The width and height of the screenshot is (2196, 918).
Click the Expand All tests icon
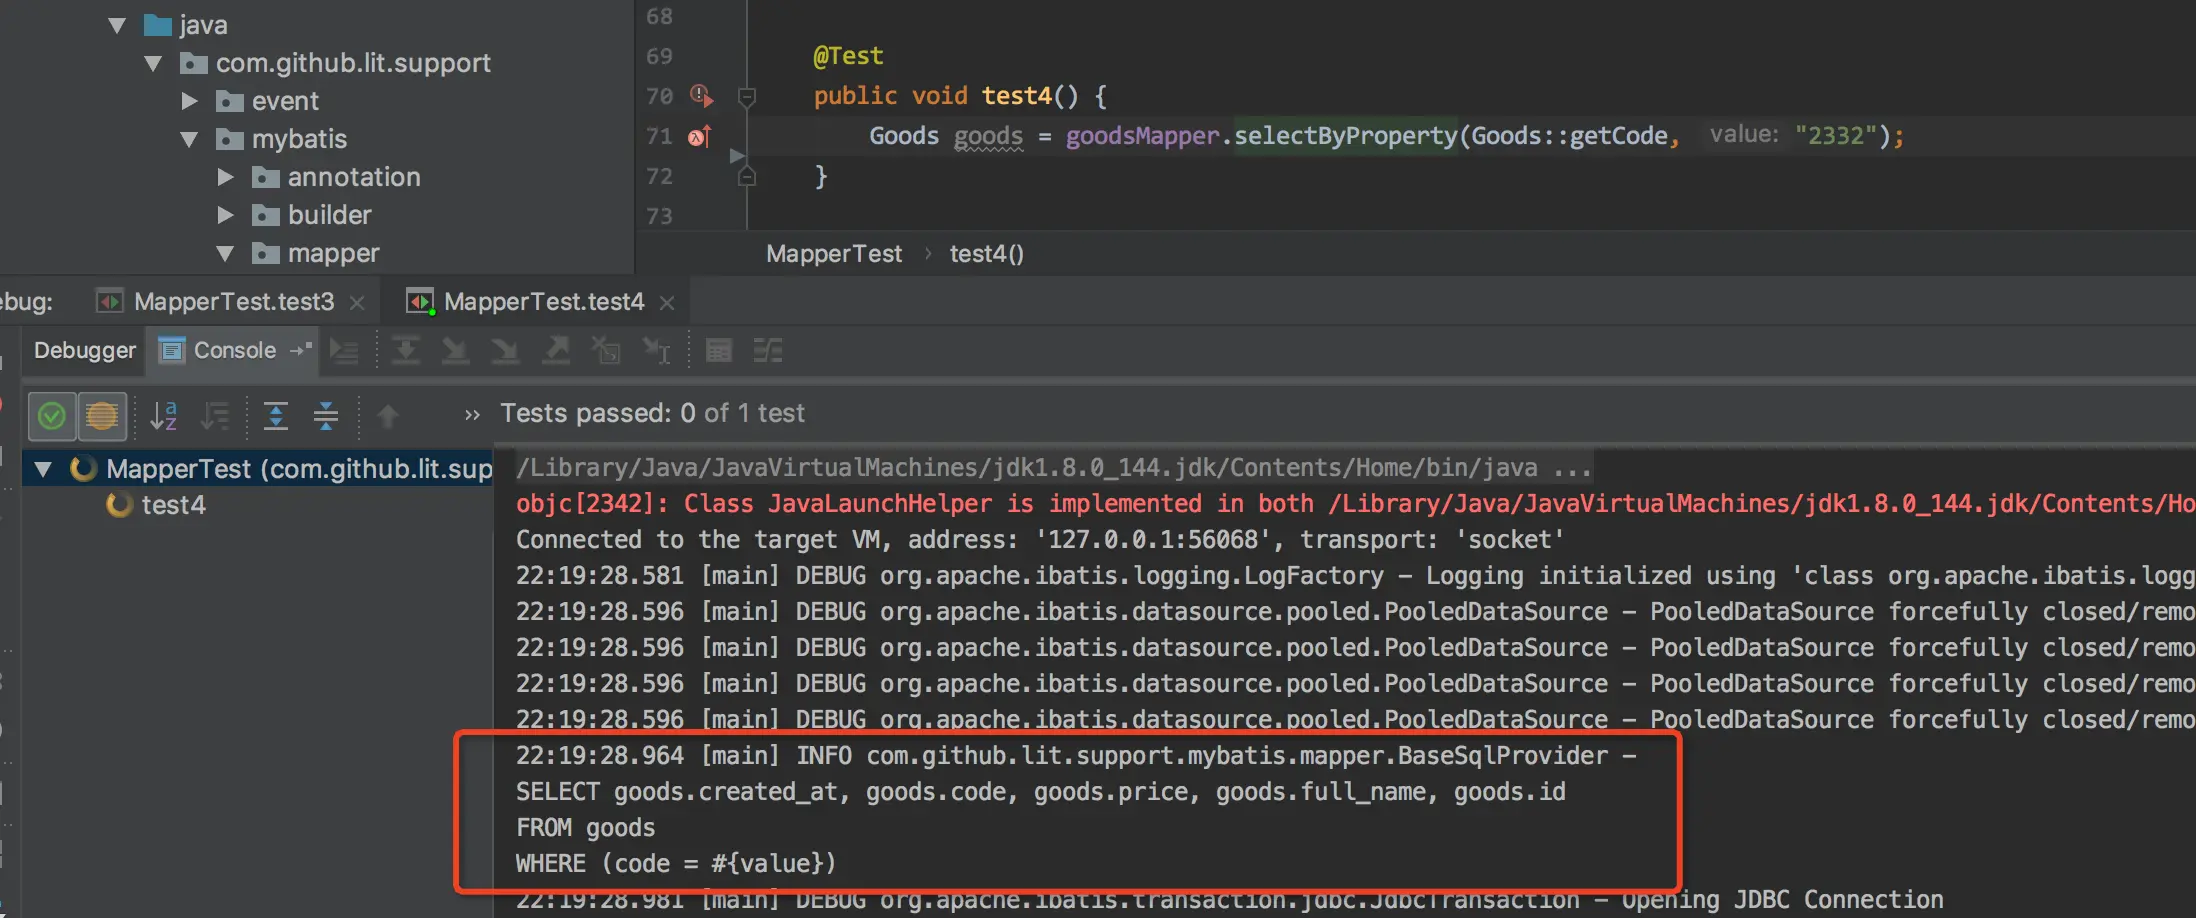pos(276,415)
